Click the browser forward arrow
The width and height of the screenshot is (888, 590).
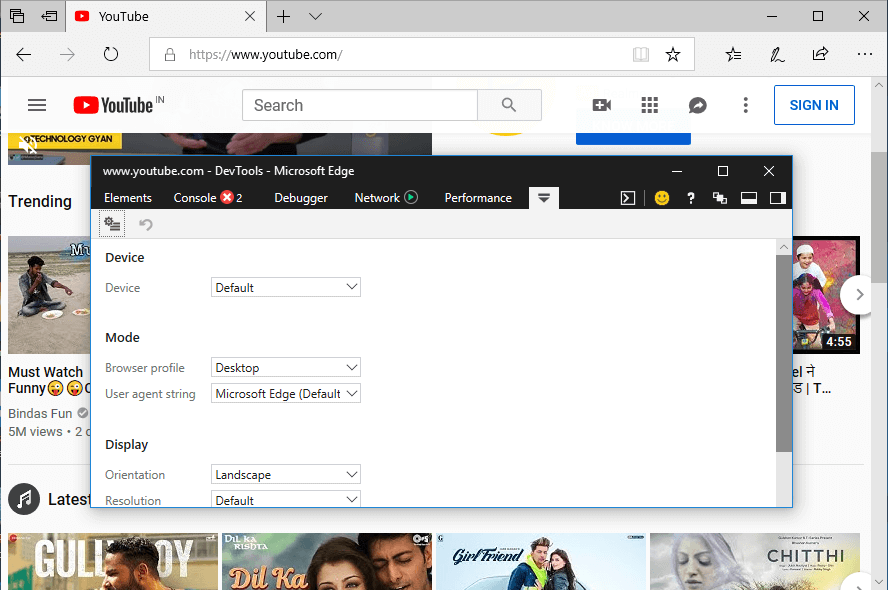point(67,54)
